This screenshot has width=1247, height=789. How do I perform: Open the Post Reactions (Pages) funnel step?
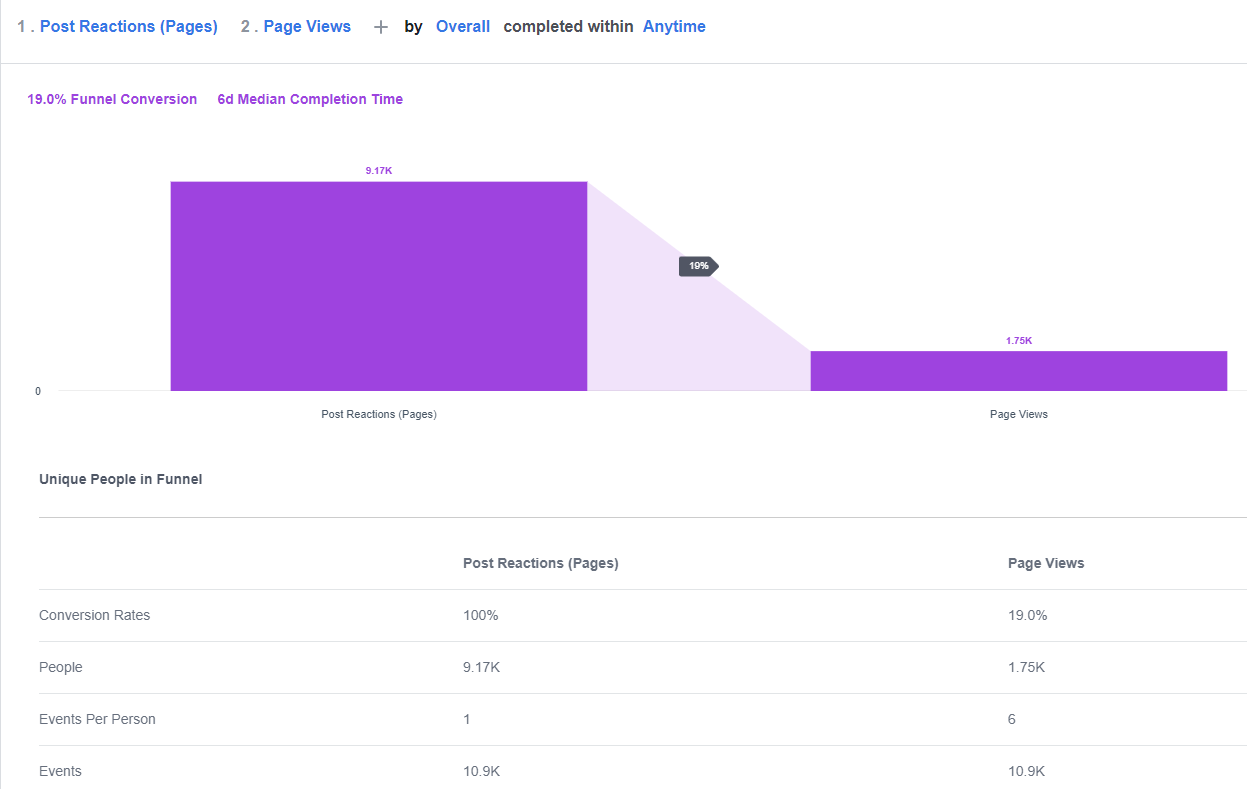point(128,27)
